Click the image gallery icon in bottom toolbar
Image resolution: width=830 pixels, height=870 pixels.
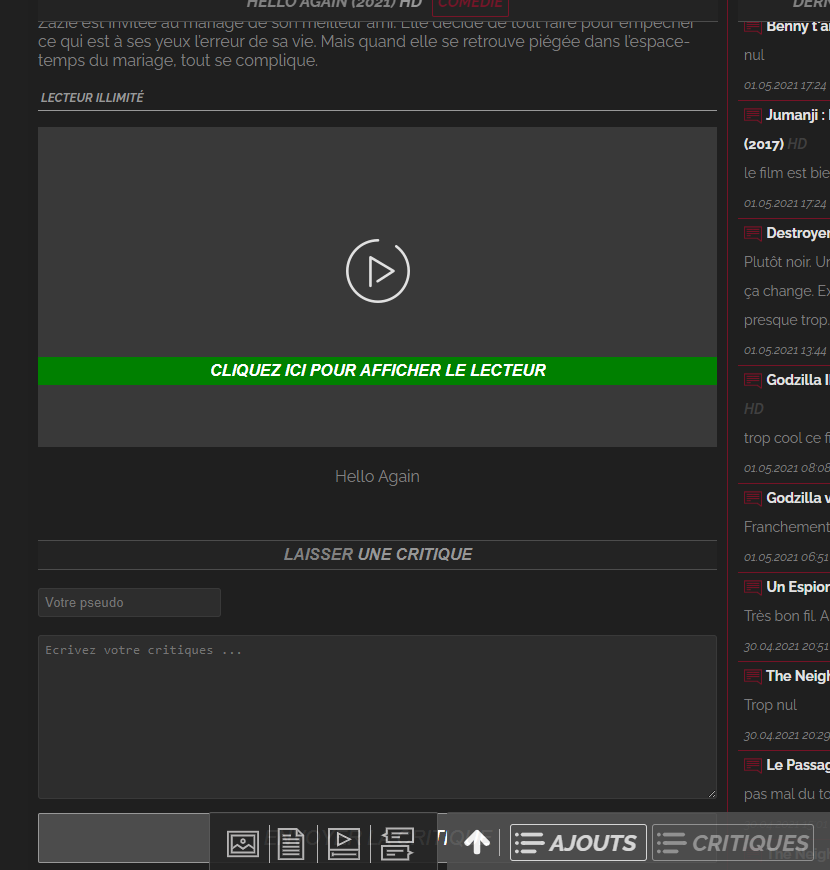coord(242,844)
